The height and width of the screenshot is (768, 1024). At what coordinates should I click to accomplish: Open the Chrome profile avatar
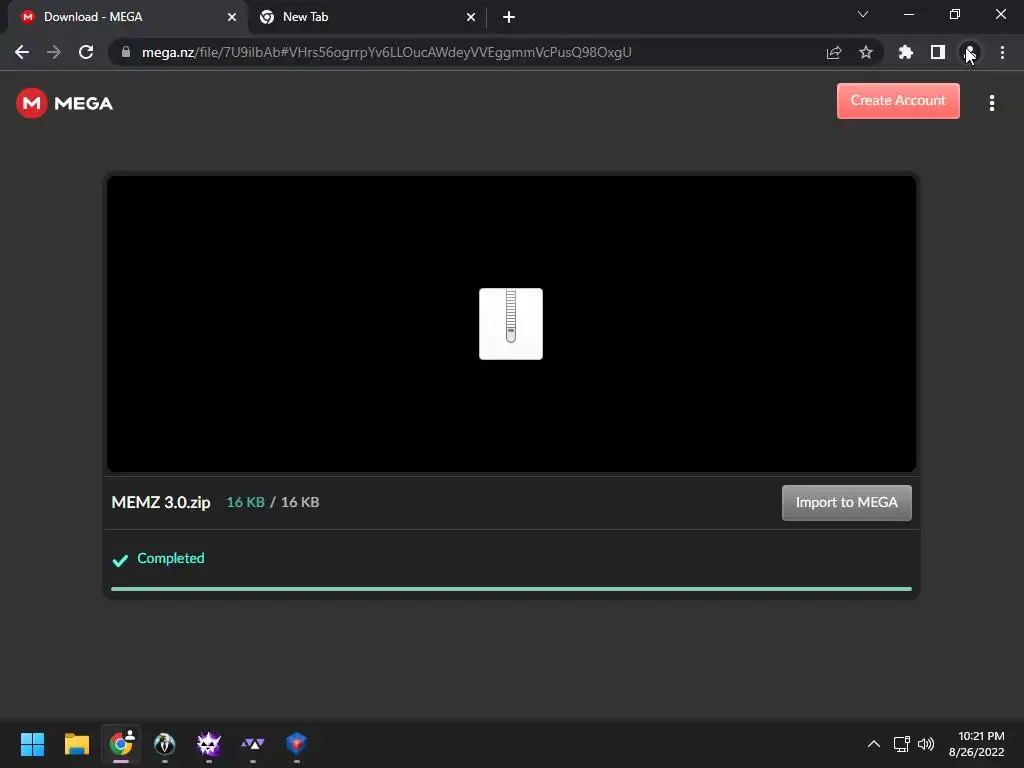coord(970,52)
